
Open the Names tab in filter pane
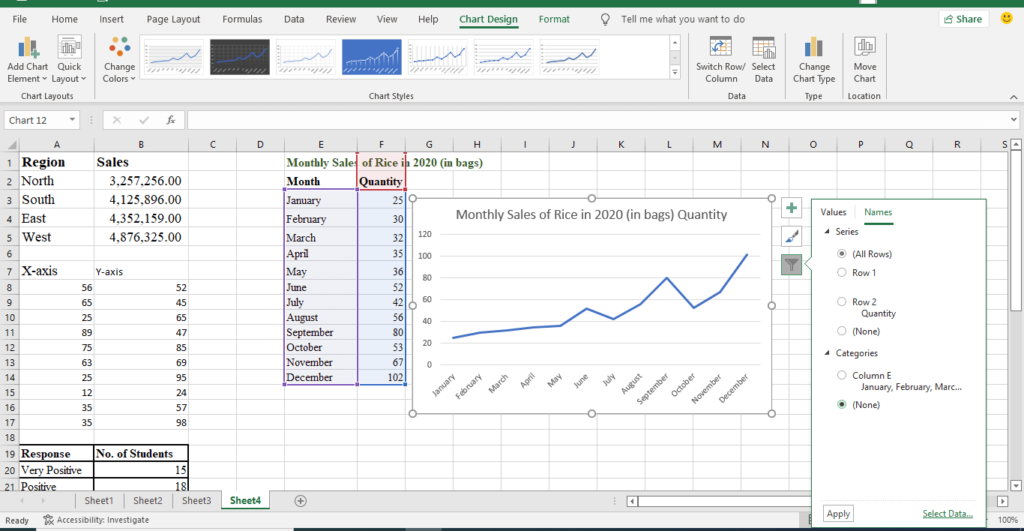[878, 212]
